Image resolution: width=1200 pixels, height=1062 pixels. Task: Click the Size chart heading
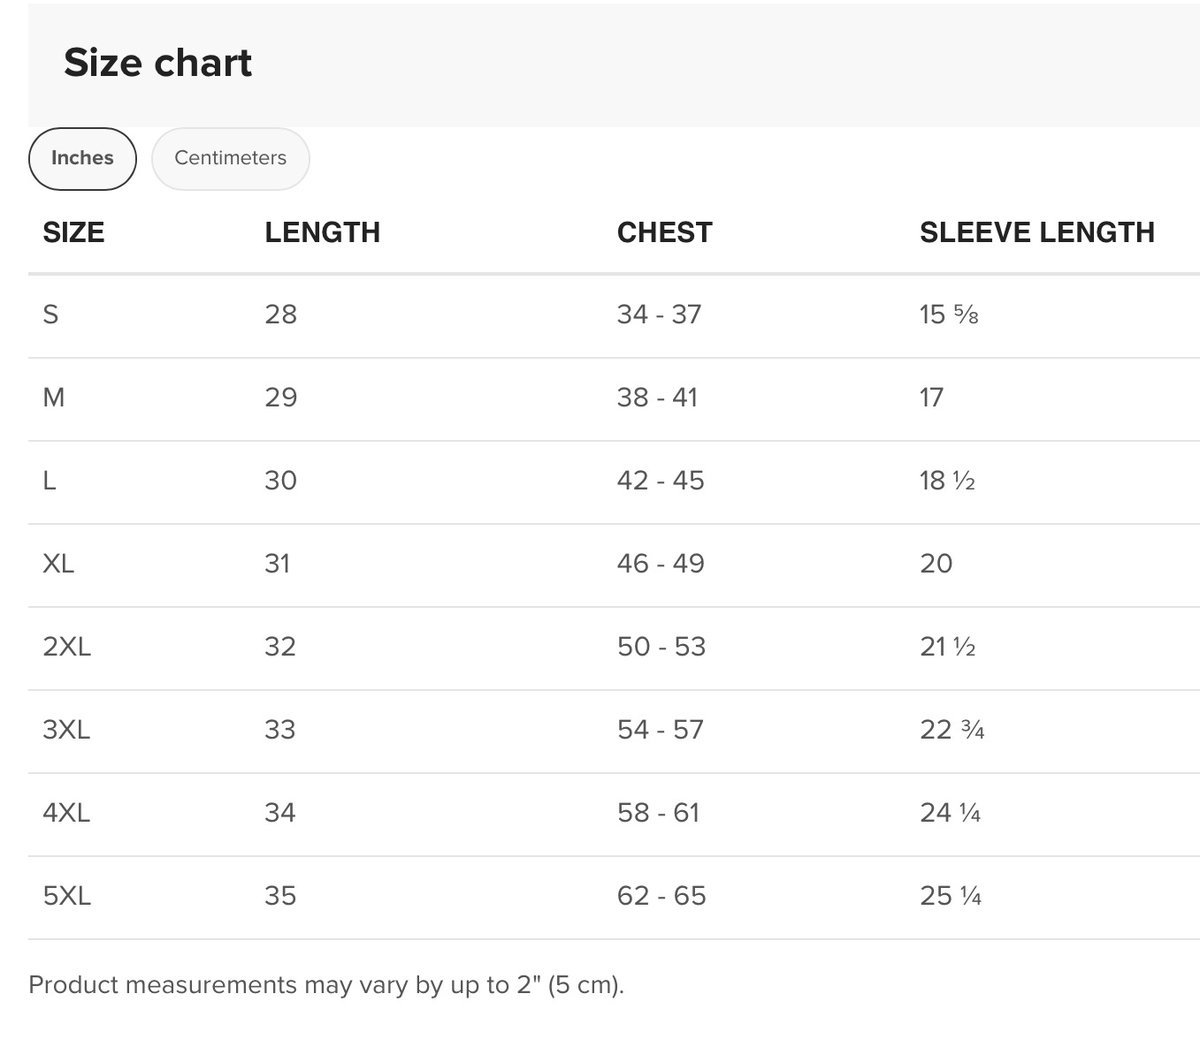click(x=158, y=62)
